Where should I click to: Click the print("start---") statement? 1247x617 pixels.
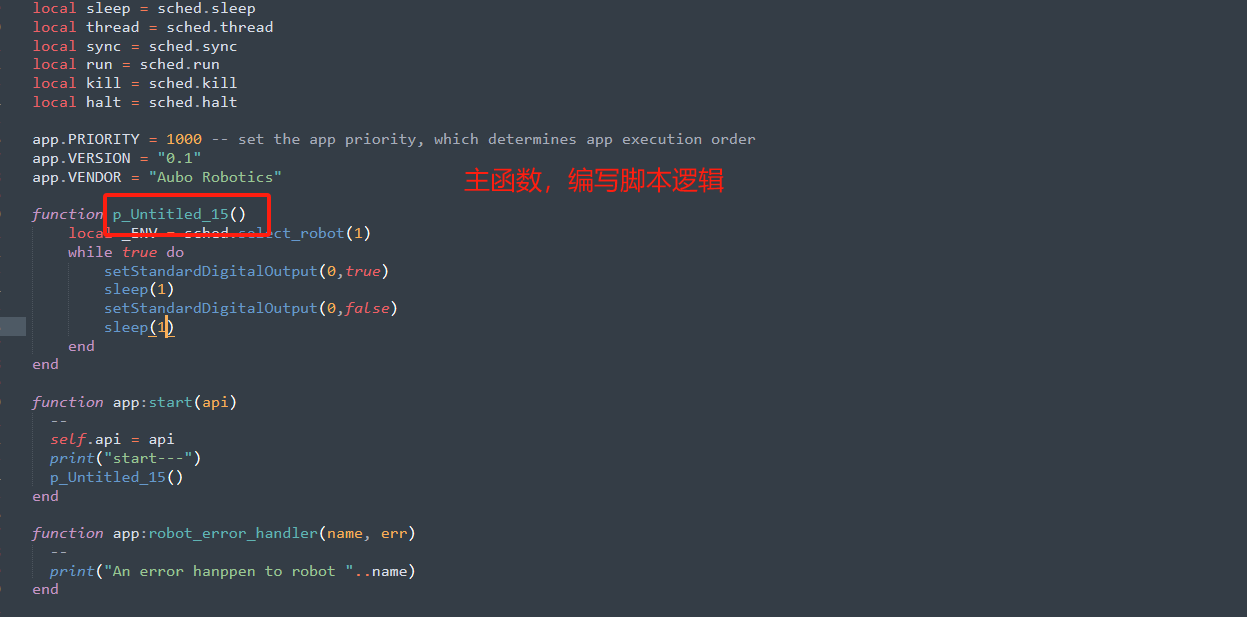(x=126, y=458)
